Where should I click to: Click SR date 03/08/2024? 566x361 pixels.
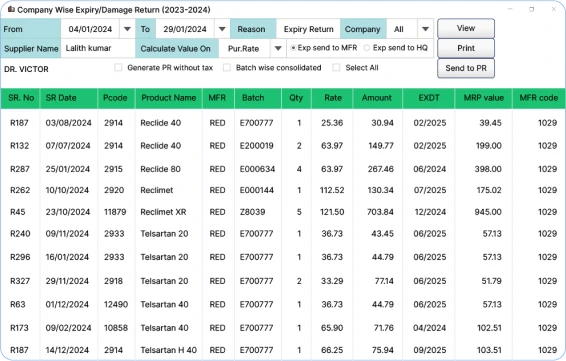(x=68, y=123)
